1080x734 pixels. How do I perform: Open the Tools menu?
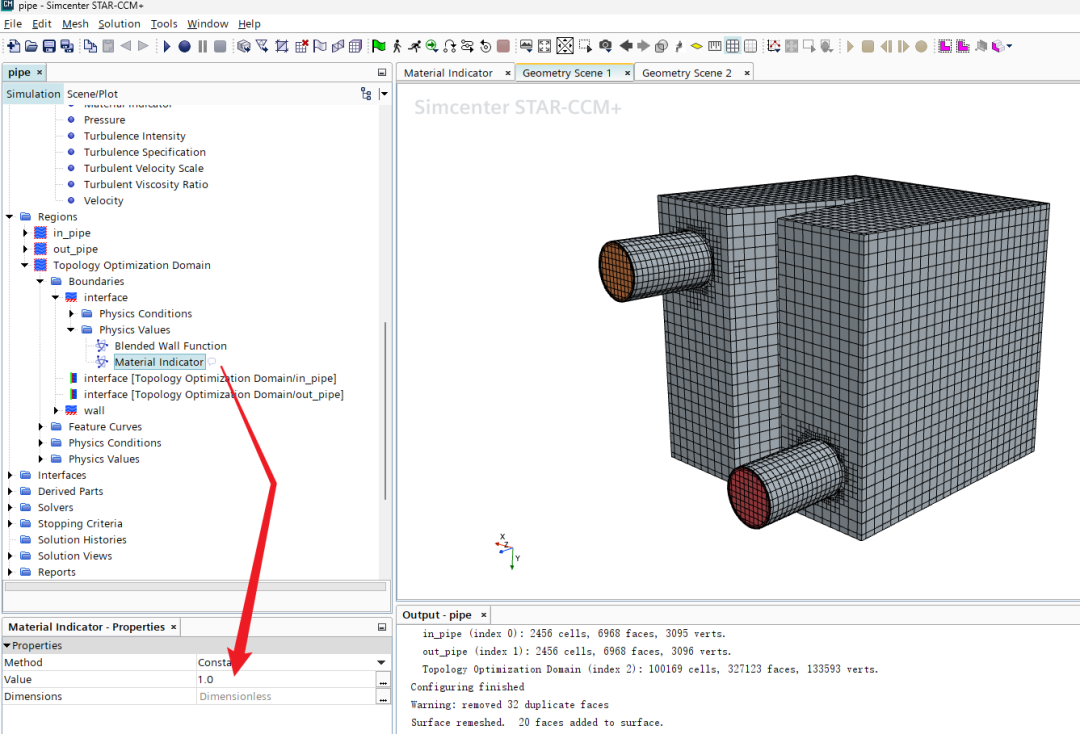click(164, 23)
